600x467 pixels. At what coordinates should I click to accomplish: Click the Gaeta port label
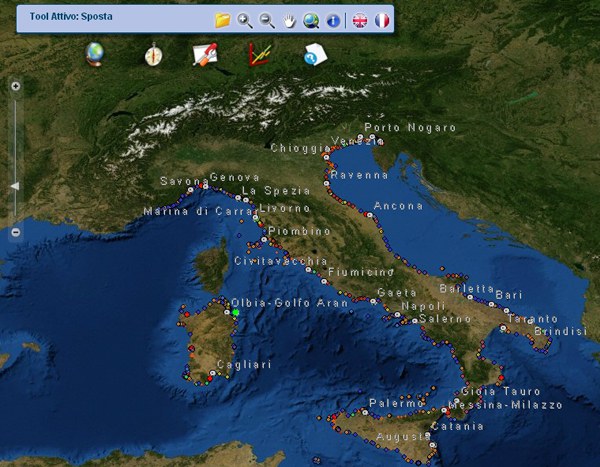[397, 293]
